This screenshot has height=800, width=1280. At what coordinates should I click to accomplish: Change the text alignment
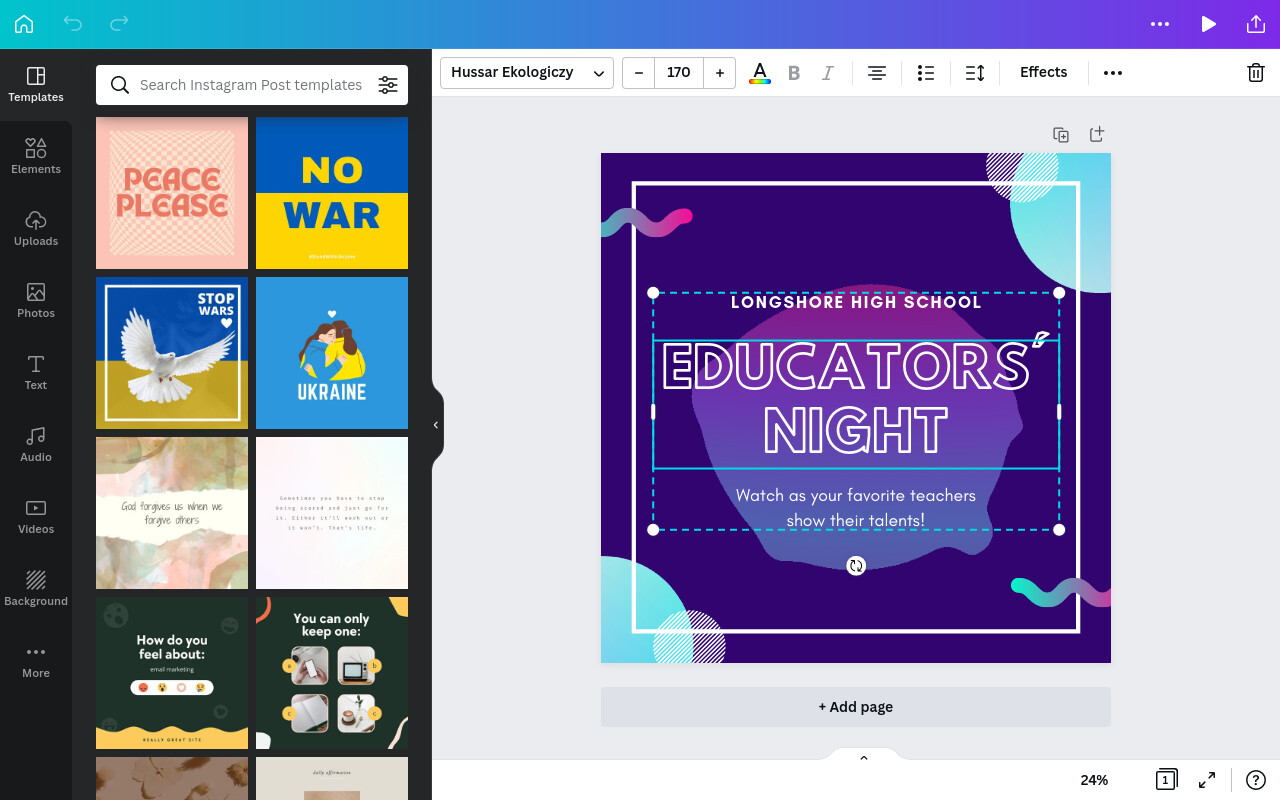click(x=877, y=72)
